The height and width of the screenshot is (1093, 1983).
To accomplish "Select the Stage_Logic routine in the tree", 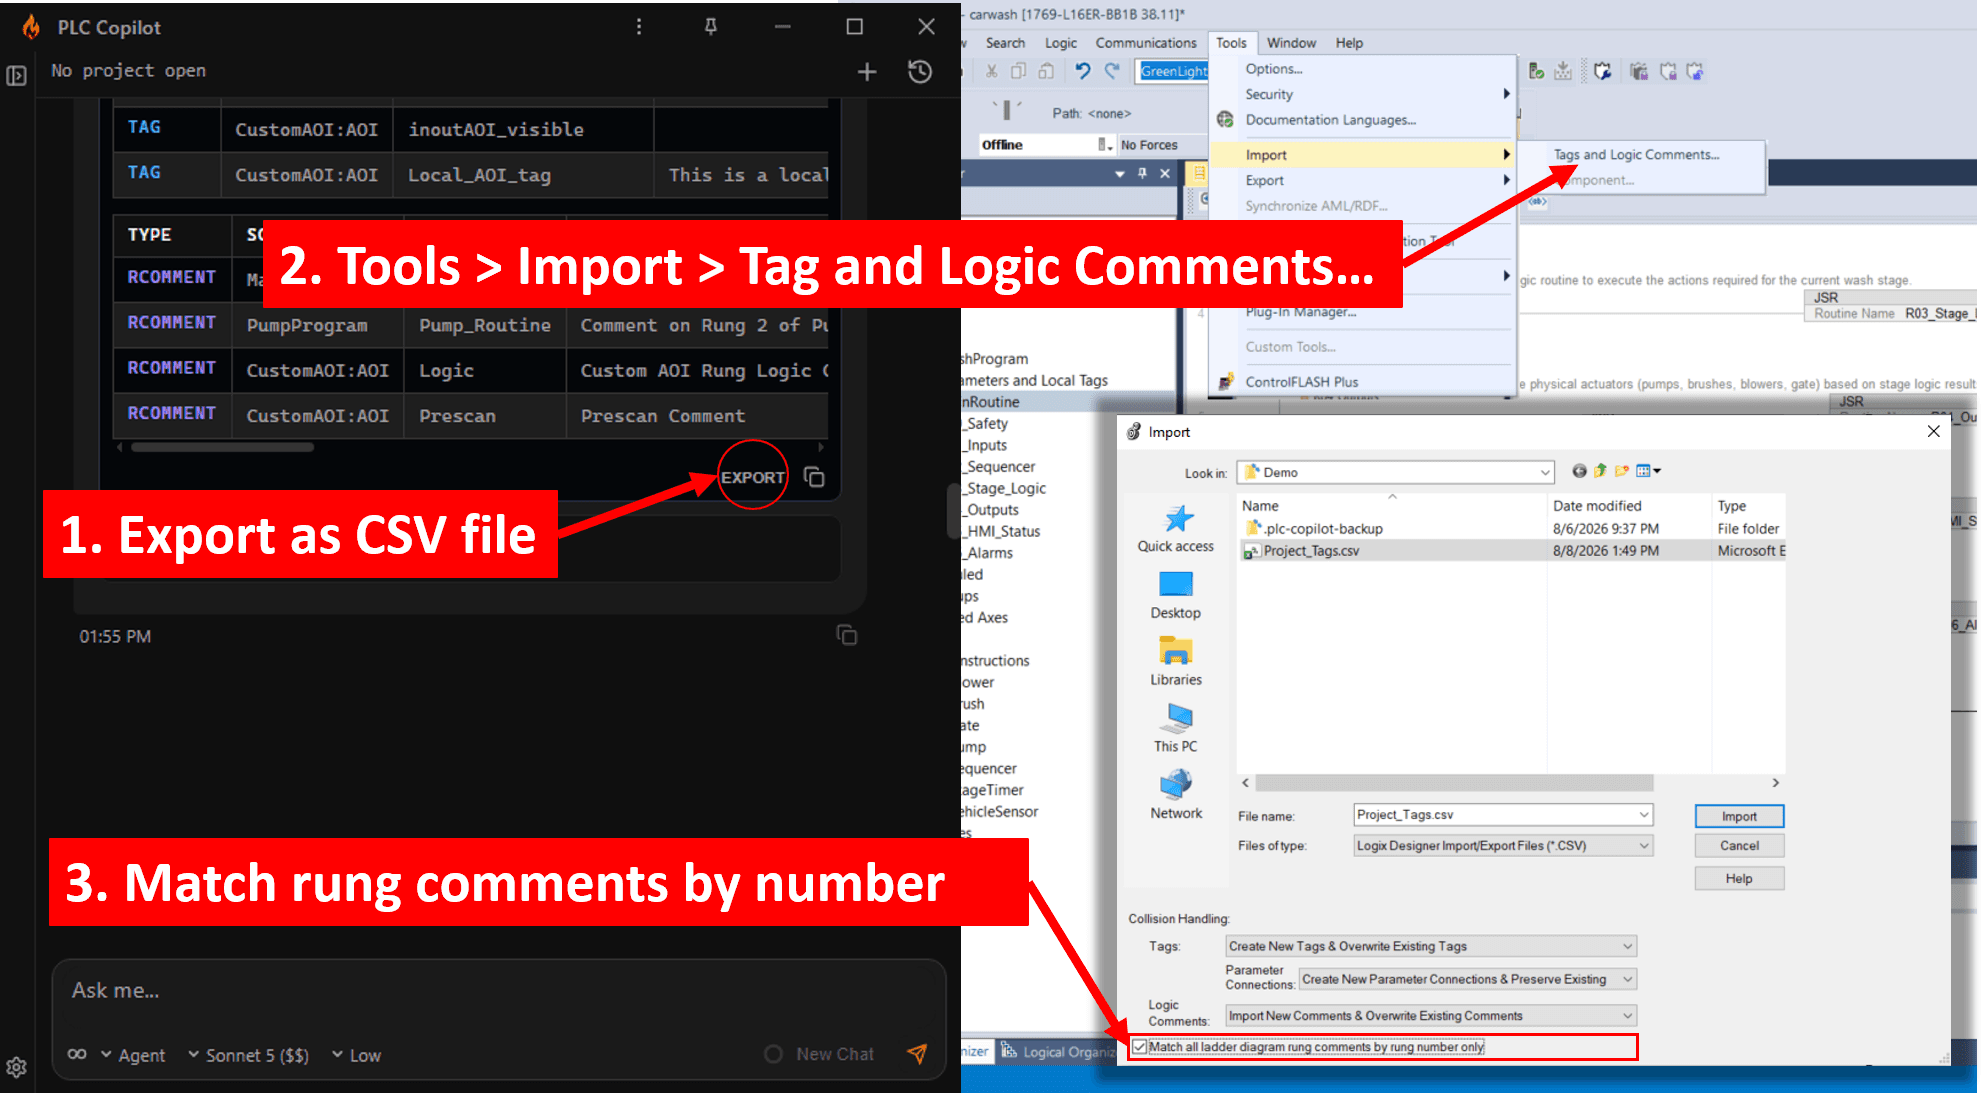I will 1004,488.
